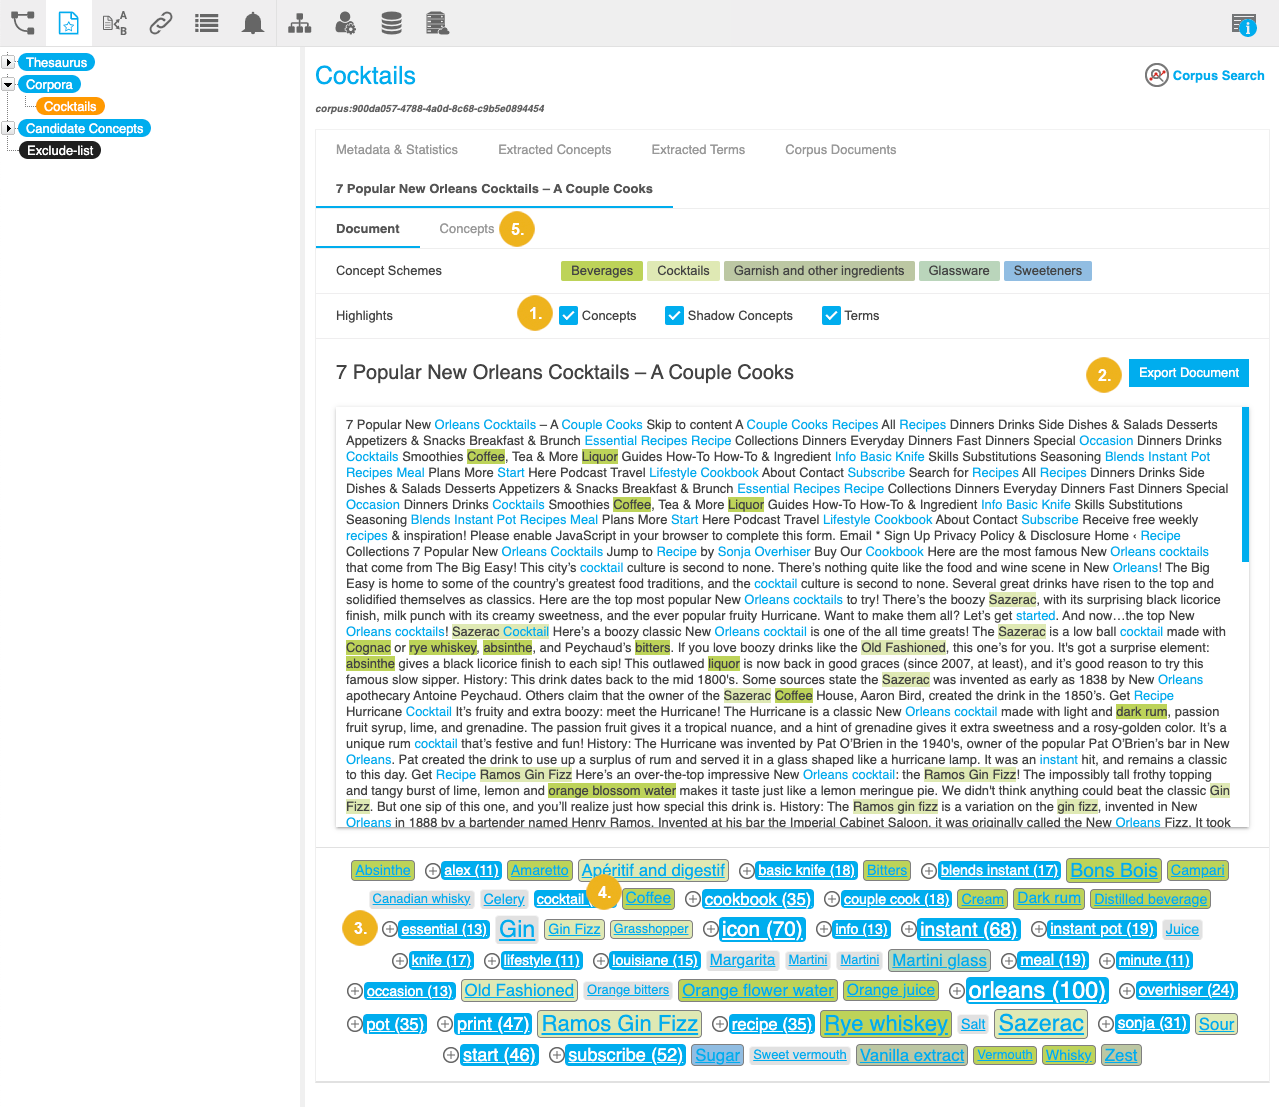The height and width of the screenshot is (1107, 1279).
Task: Click the corpus document star icon
Action: coord(68,22)
